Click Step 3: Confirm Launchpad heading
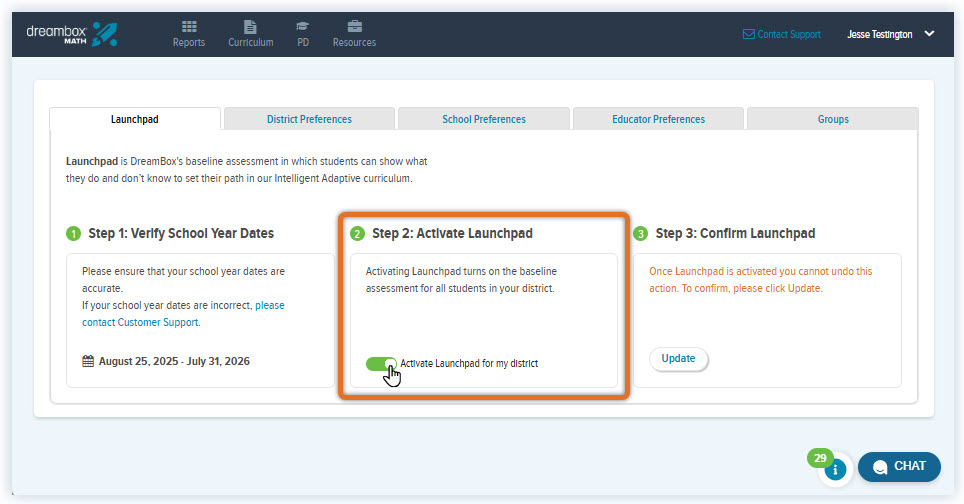 coord(735,234)
